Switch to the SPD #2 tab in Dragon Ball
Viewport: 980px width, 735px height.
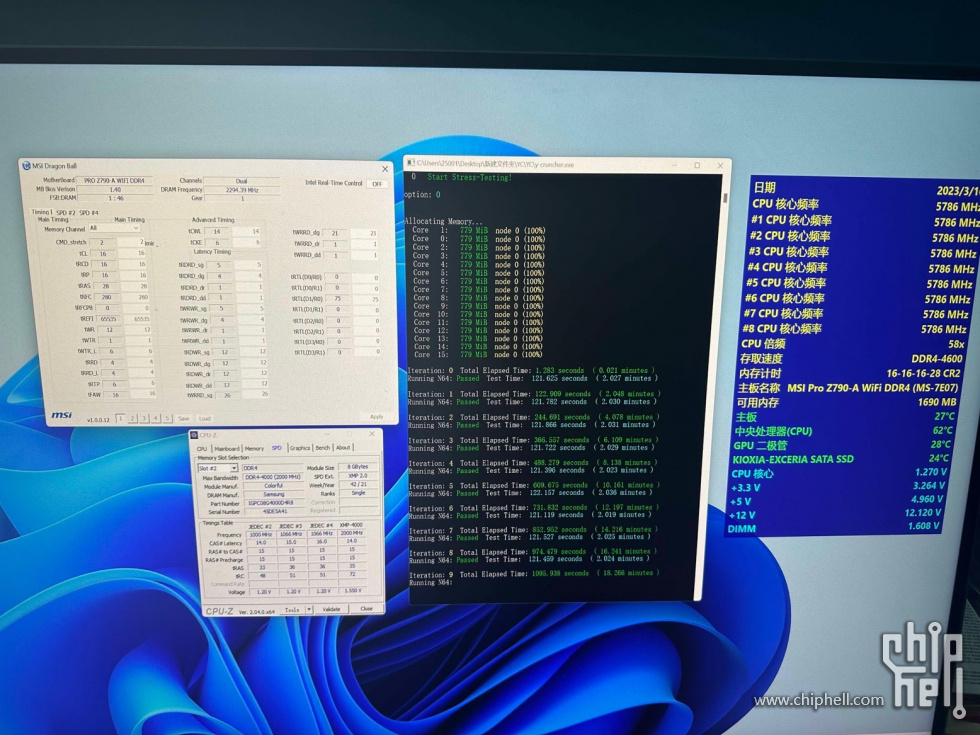[x=66, y=212]
